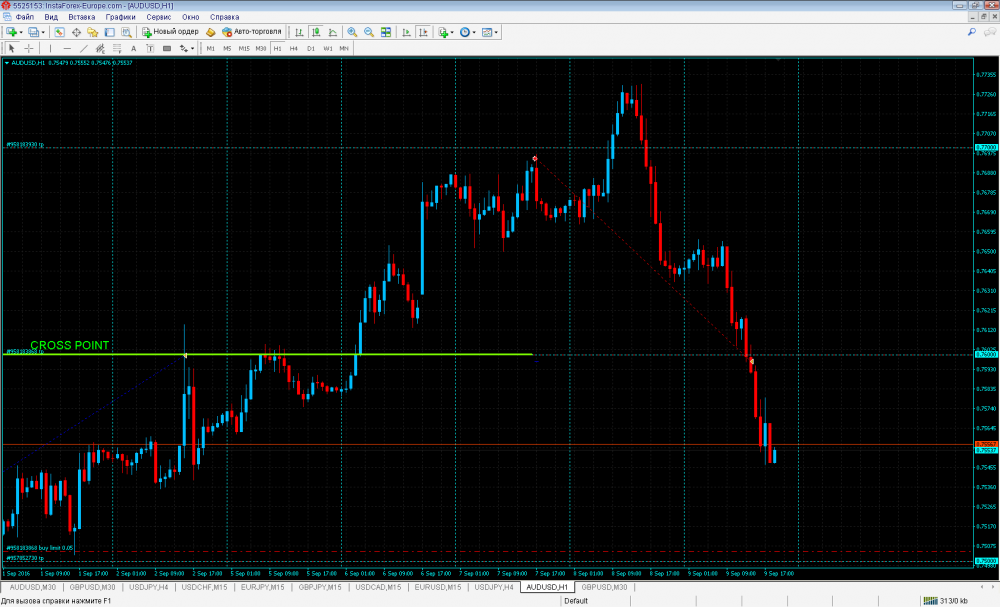Screen dimensions: 1000x607
Task: Toggle chart Auto Scroll
Action: point(406,32)
